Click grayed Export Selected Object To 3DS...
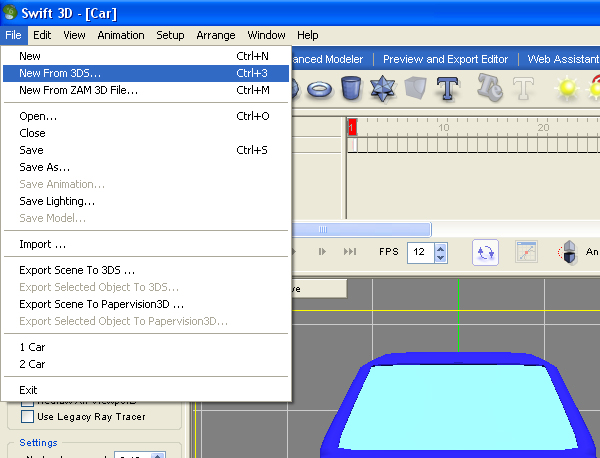Viewport: 600px width, 458px height. coord(146,287)
